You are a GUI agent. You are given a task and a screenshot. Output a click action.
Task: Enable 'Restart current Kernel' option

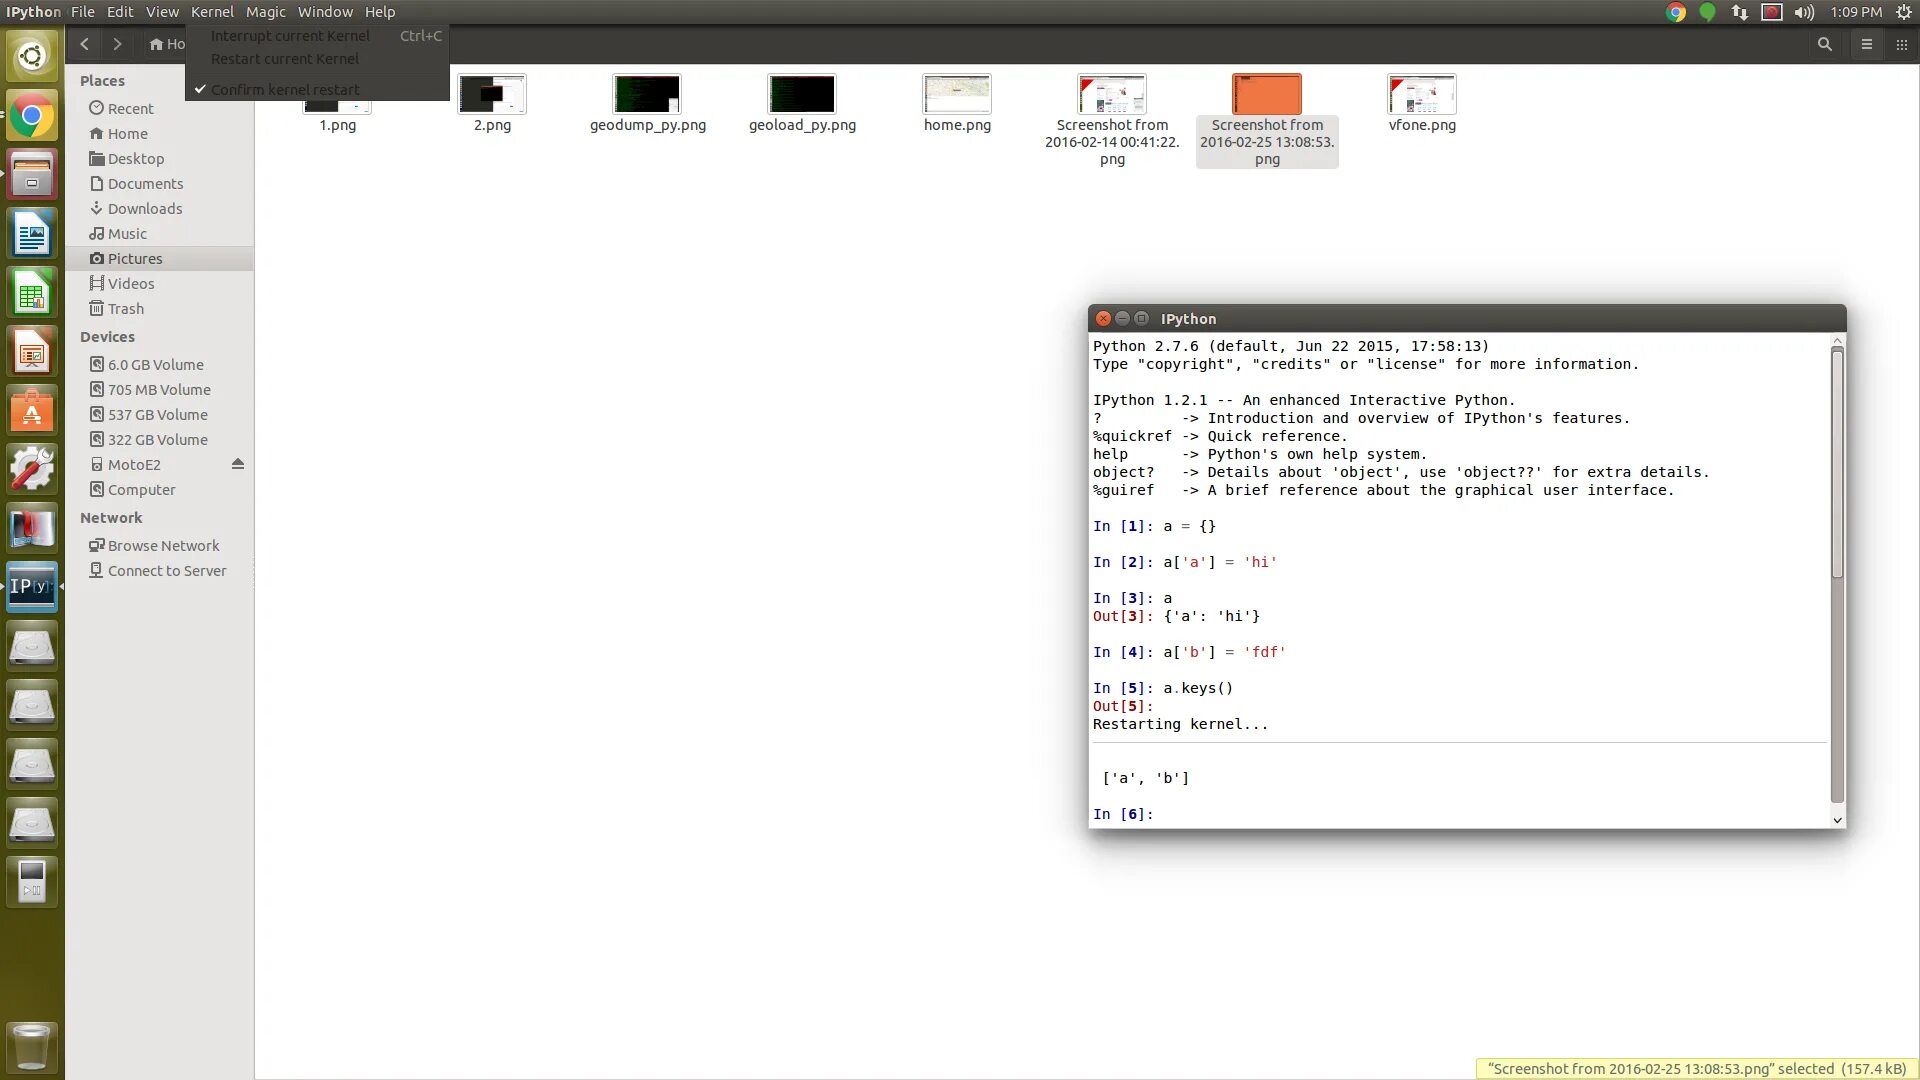click(x=284, y=58)
